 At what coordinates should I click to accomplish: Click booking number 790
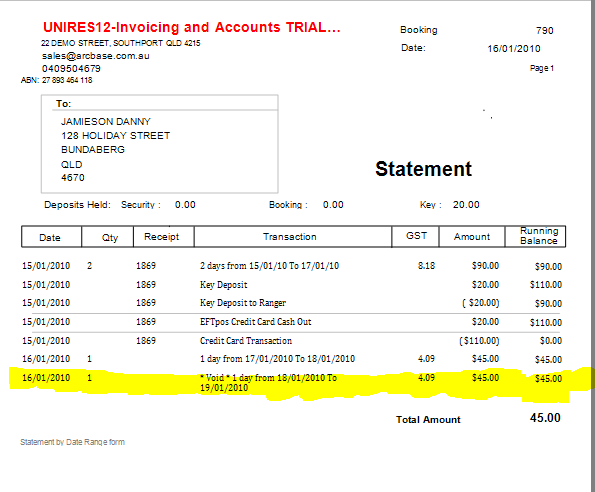click(545, 31)
